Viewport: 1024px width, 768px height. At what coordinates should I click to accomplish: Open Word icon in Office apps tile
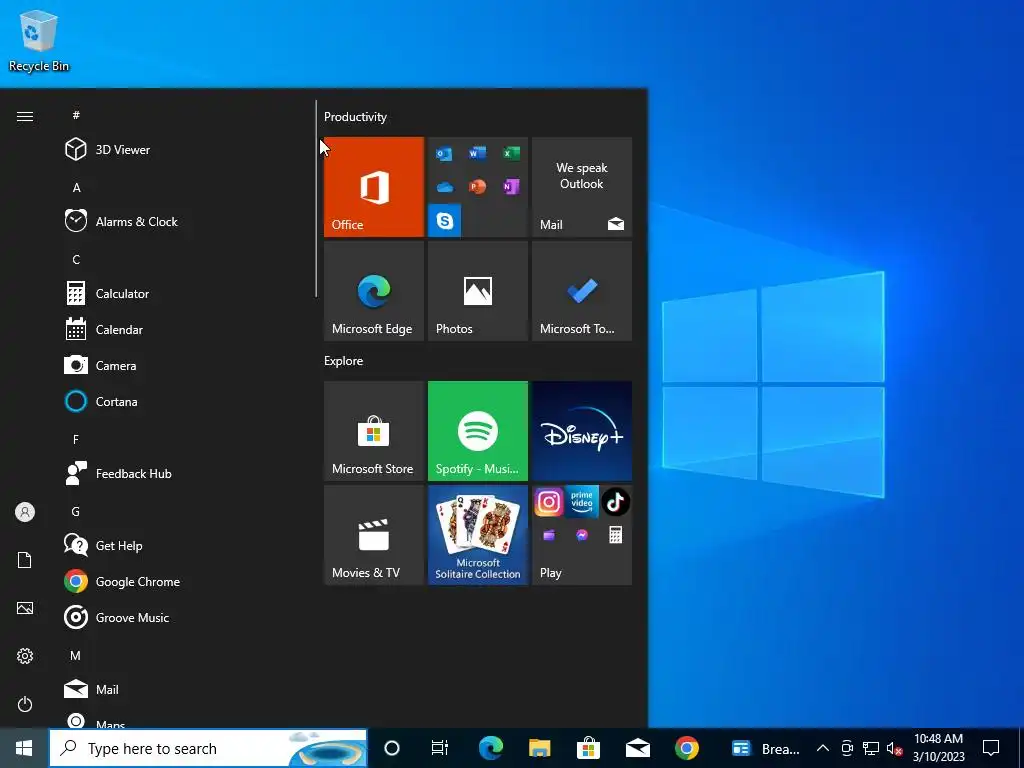click(477, 153)
